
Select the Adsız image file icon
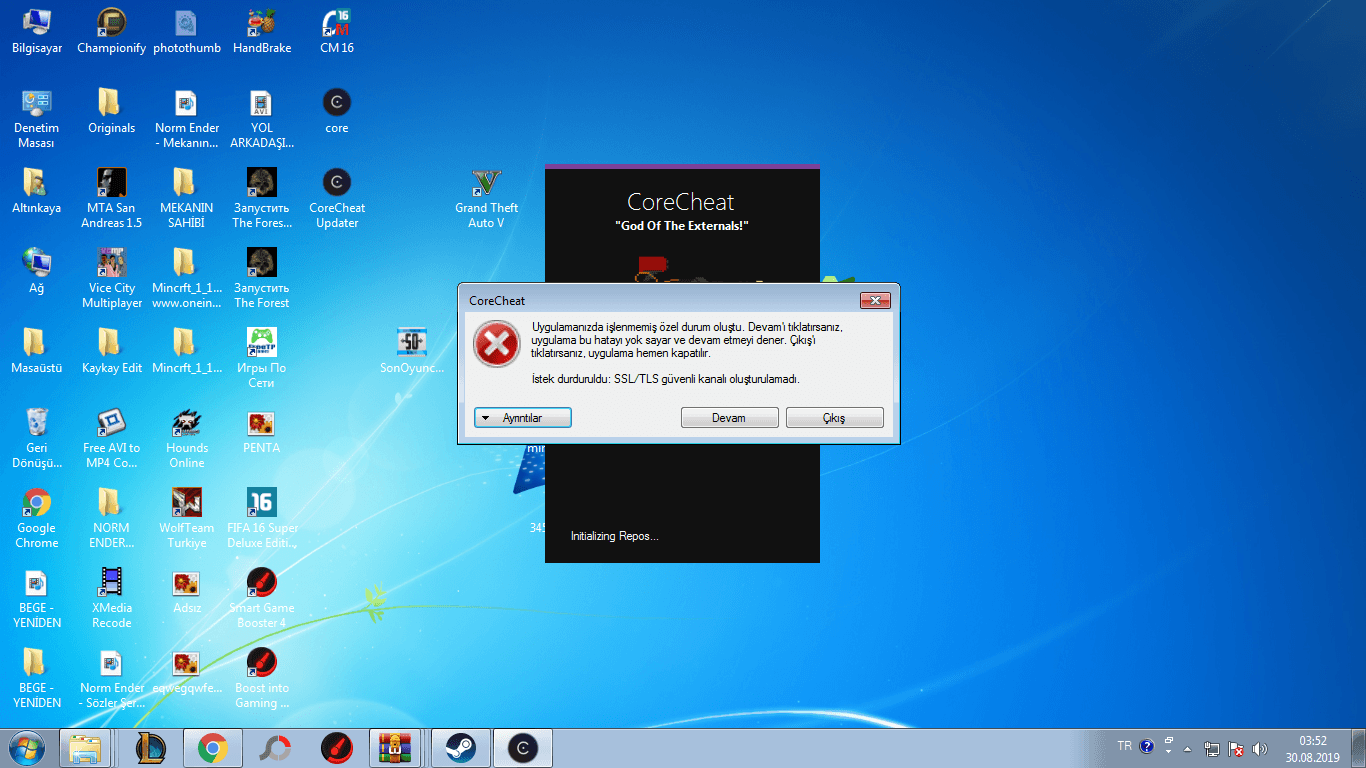coord(187,591)
